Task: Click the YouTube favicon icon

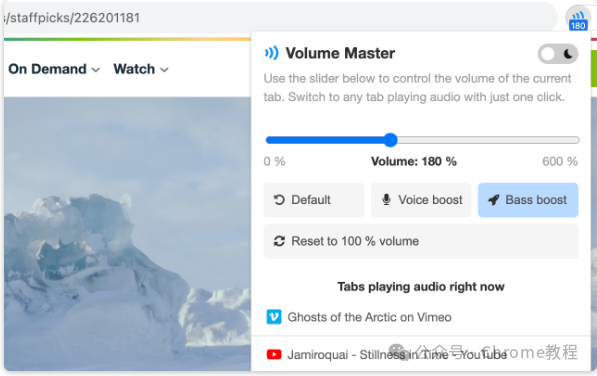Action: (274, 355)
